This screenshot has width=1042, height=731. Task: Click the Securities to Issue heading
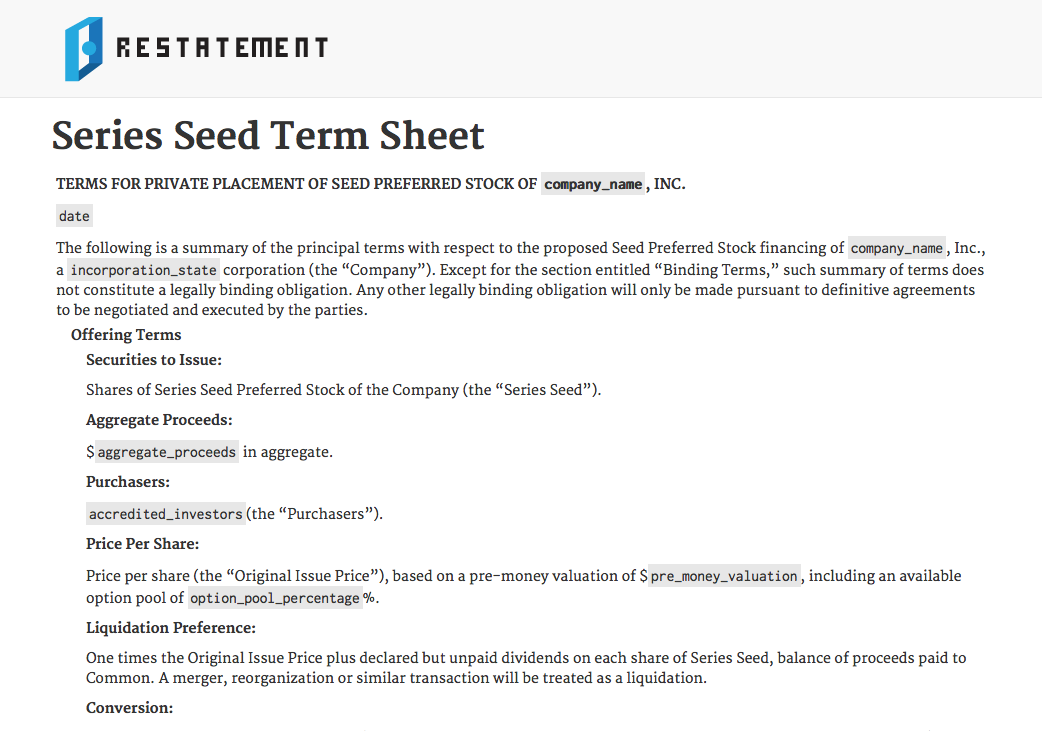click(x=154, y=359)
